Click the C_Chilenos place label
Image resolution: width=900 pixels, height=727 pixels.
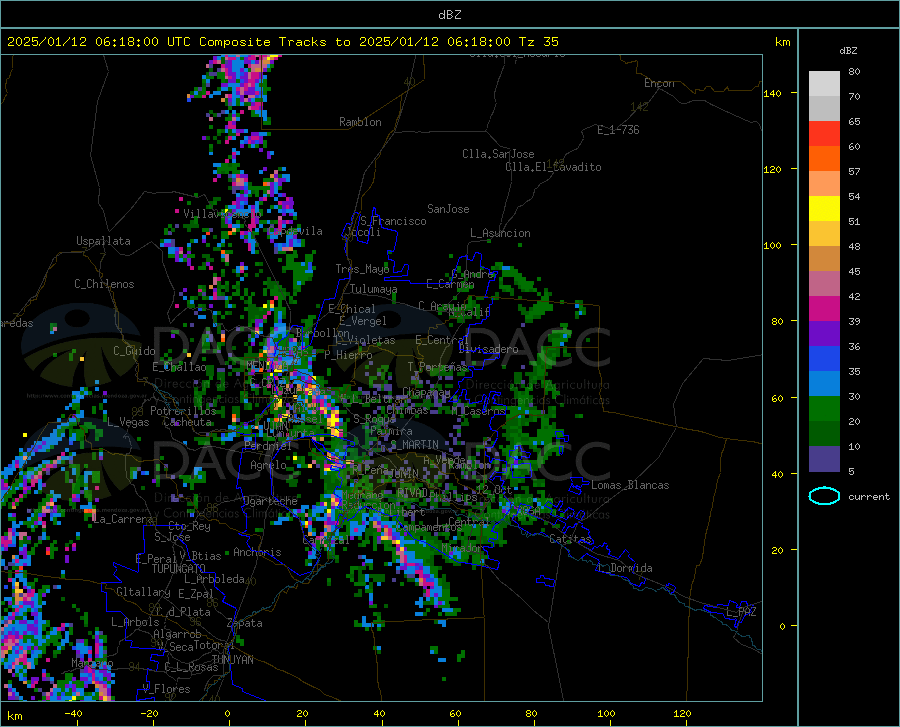tap(104, 284)
